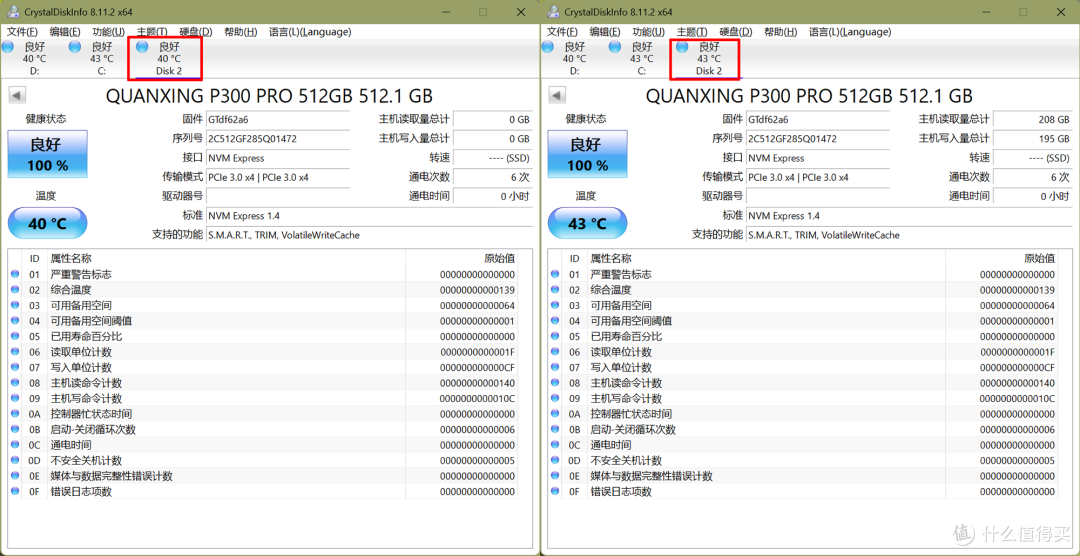Click host reads field showing 208 GB
This screenshot has width=1080, height=556.
[x=1032, y=119]
